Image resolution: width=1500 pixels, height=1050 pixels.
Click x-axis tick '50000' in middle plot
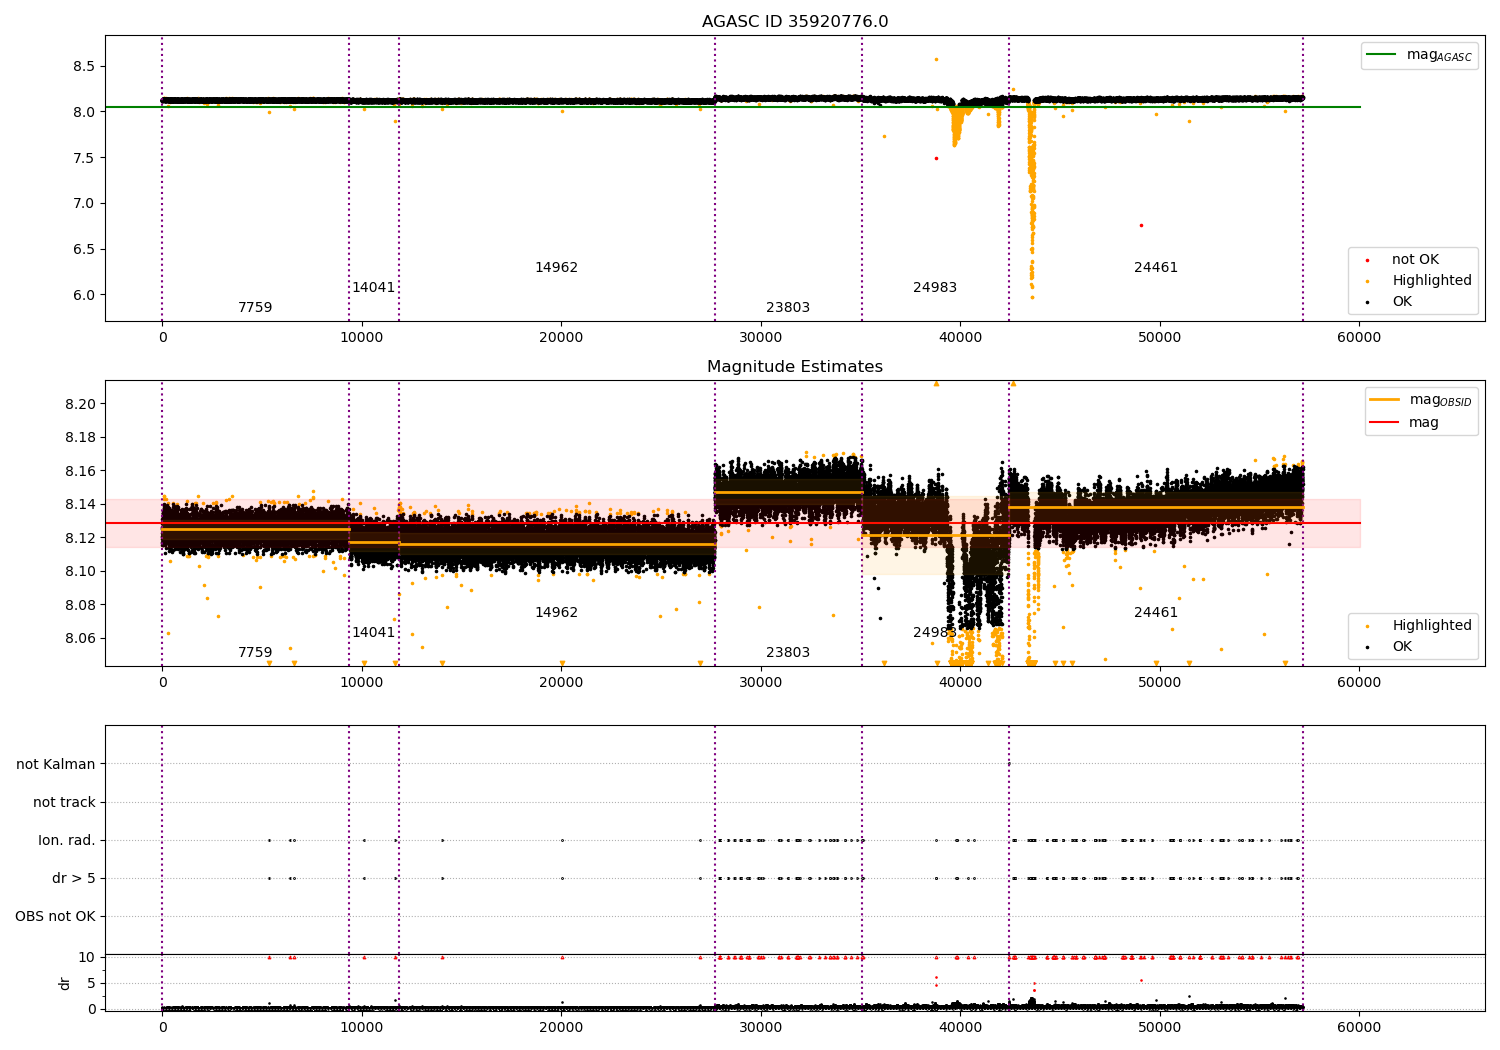pyautogui.click(x=1160, y=683)
